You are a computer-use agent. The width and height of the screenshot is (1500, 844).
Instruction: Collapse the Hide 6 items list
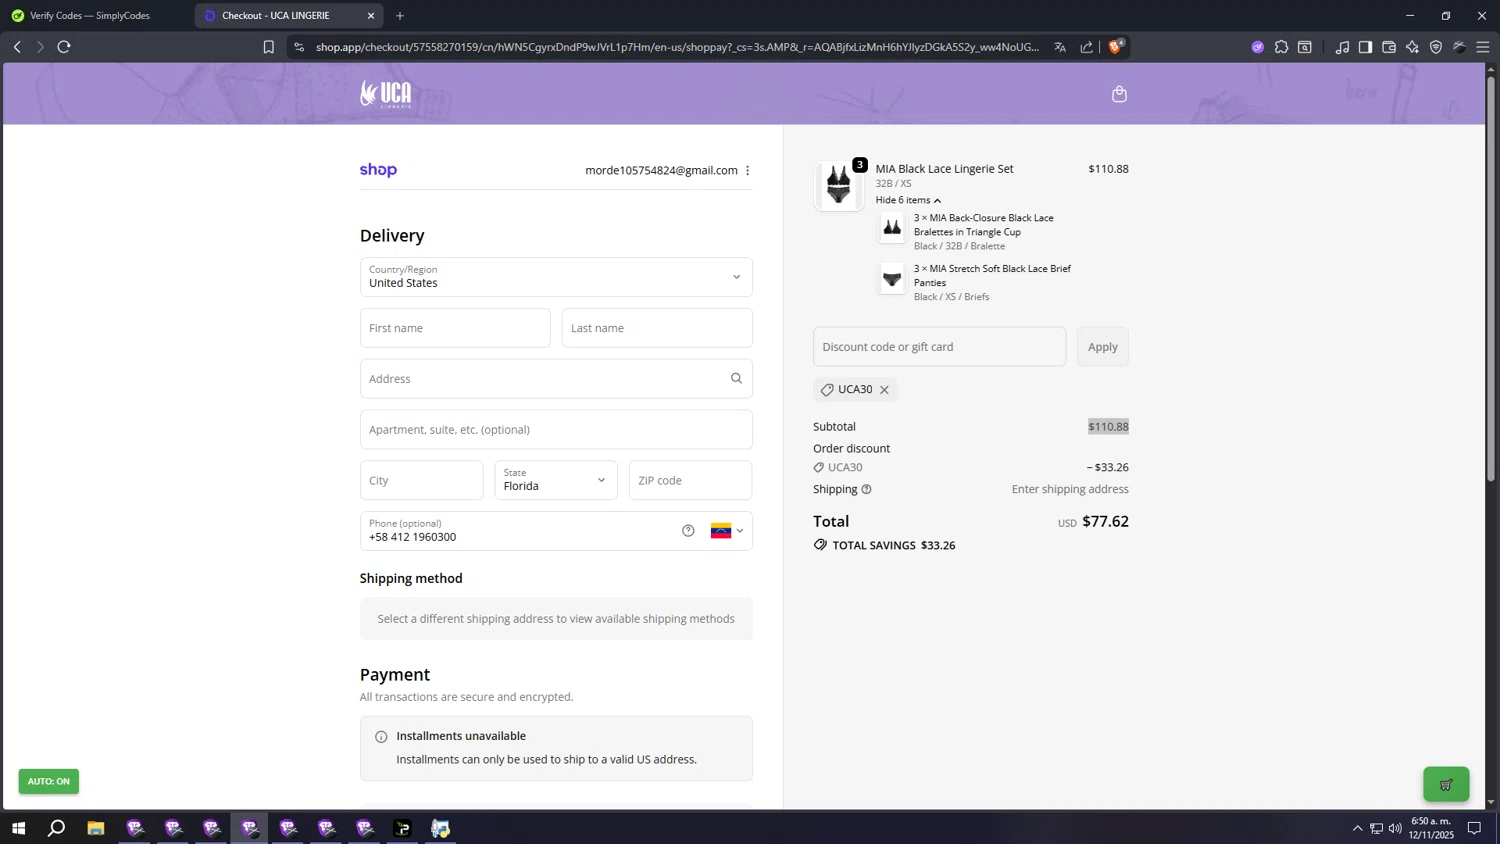point(908,200)
